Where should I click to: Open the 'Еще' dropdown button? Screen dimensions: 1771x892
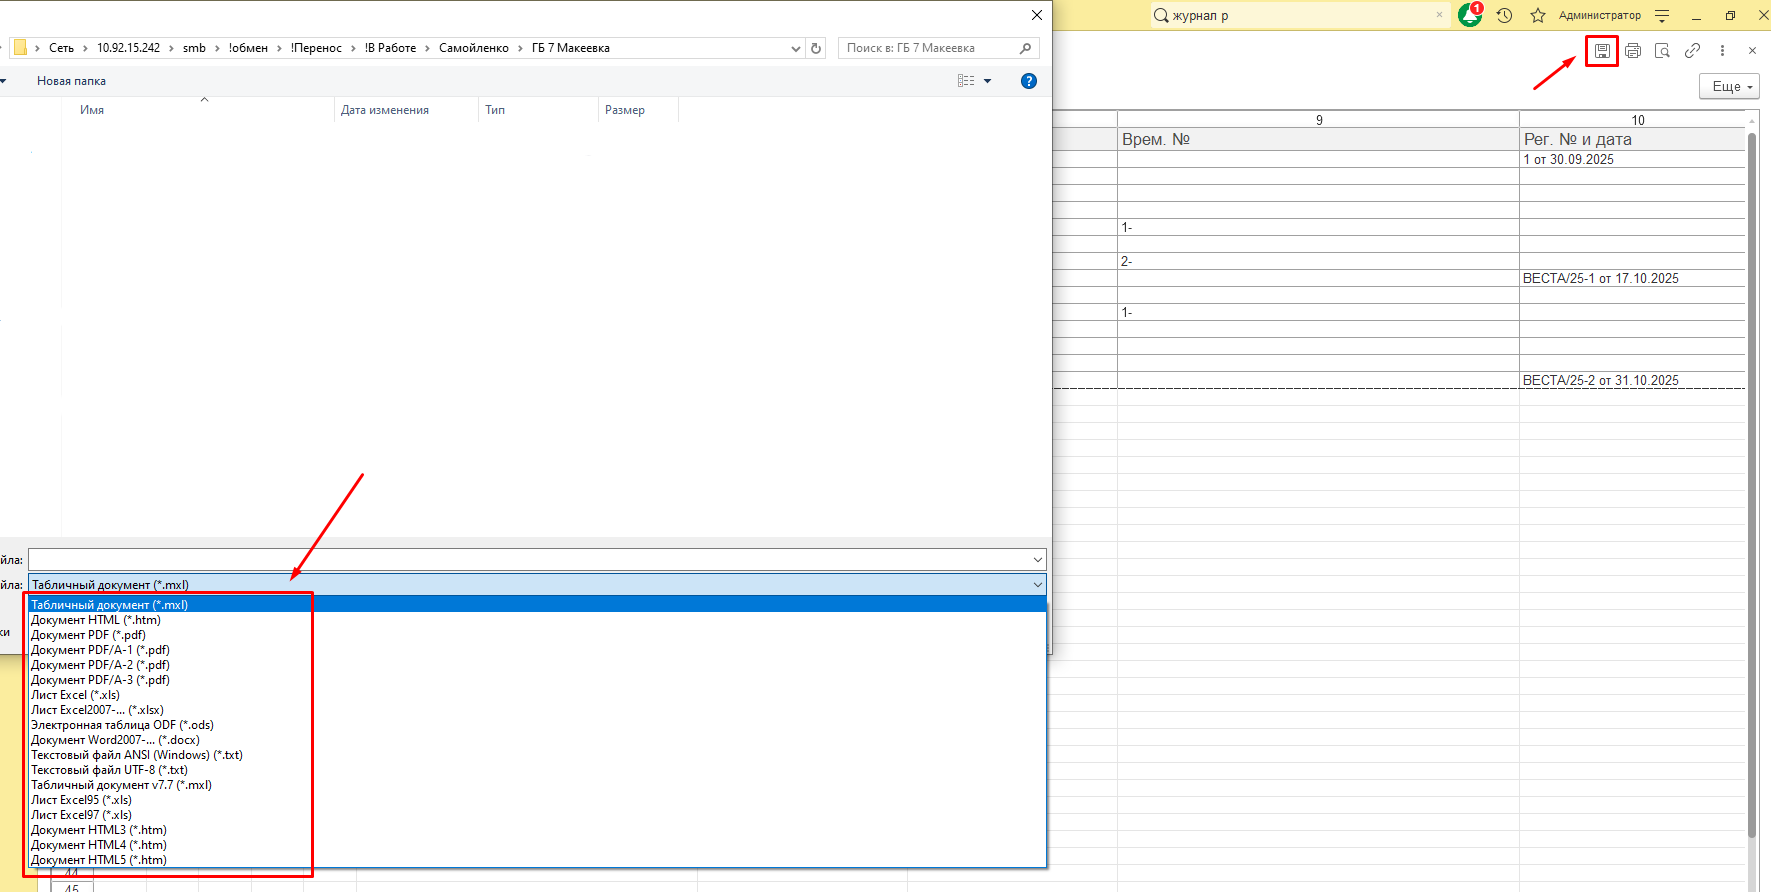coord(1730,86)
